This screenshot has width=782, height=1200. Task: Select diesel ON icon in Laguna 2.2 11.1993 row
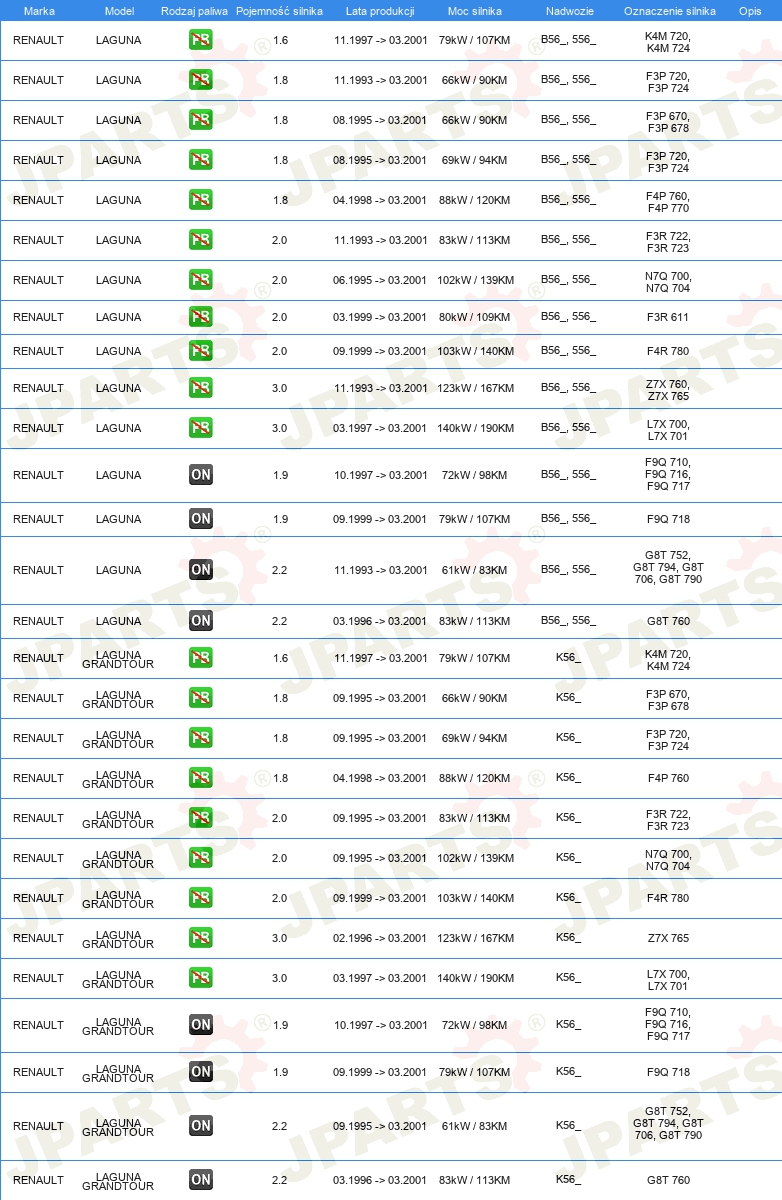pos(200,570)
